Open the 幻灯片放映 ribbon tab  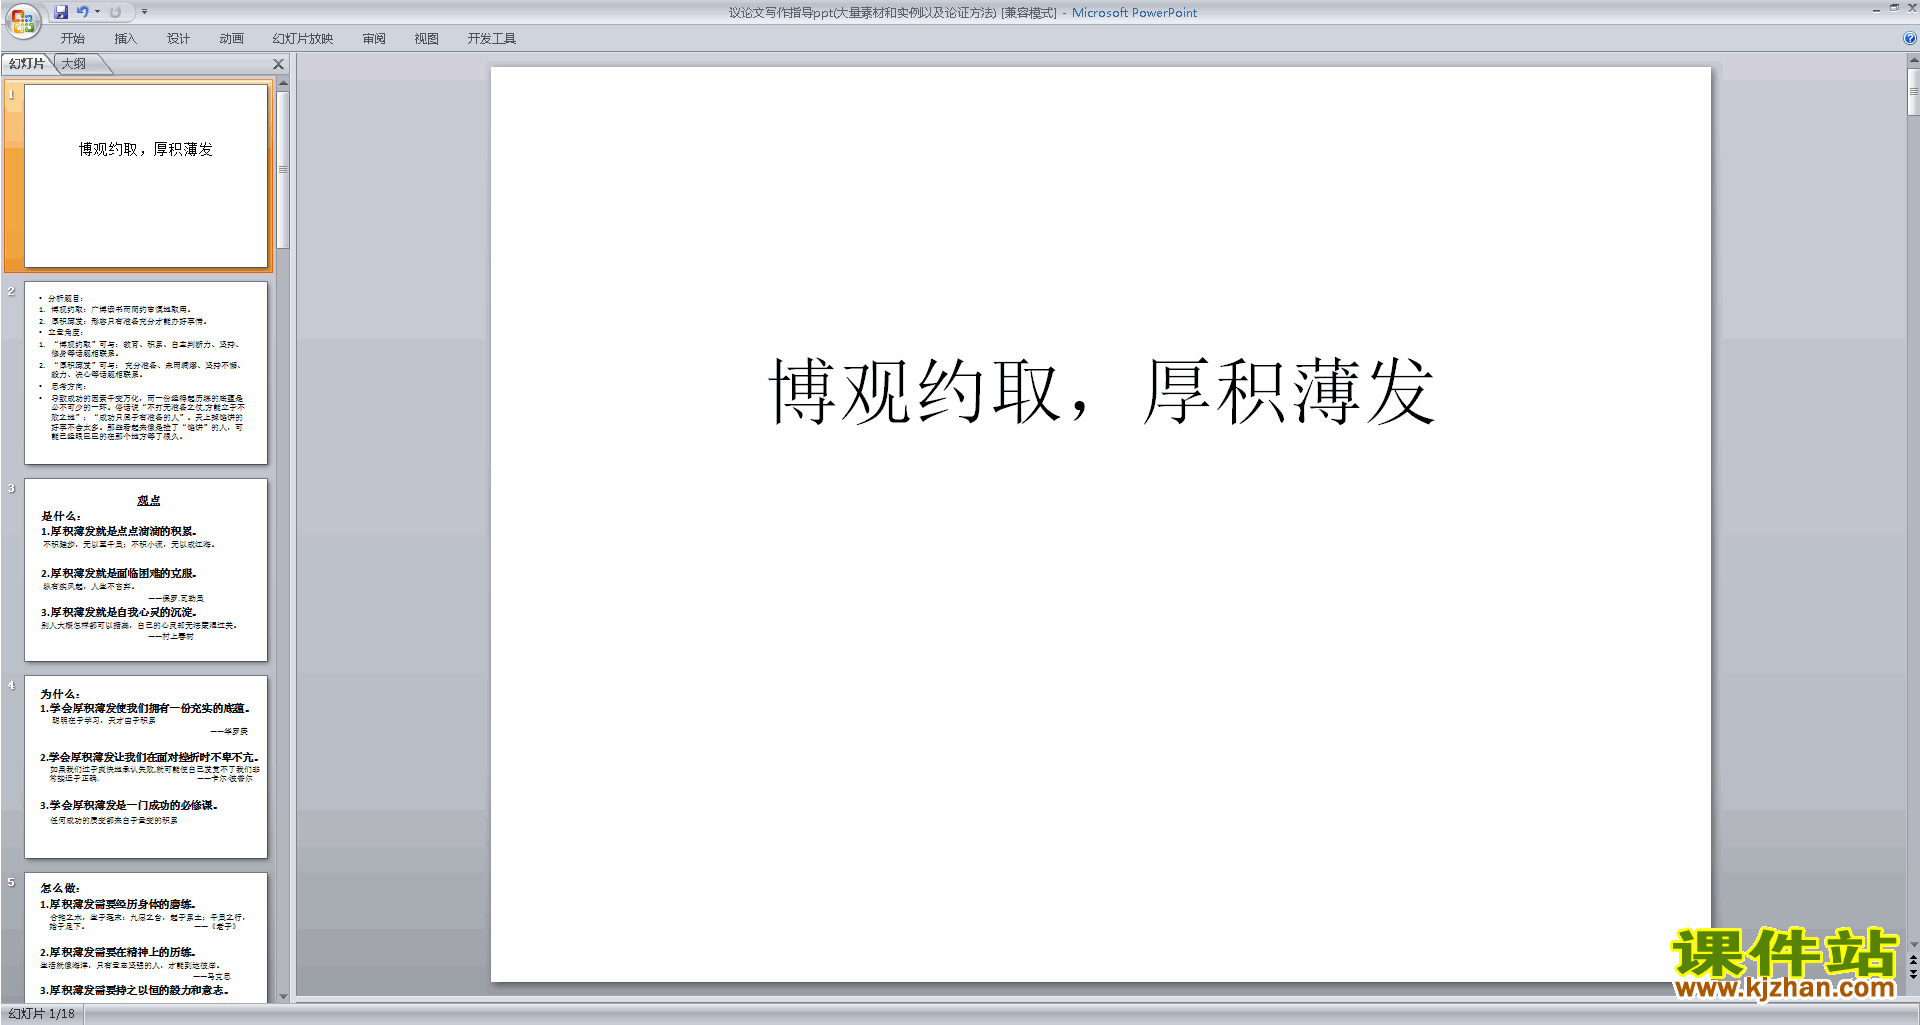[303, 39]
